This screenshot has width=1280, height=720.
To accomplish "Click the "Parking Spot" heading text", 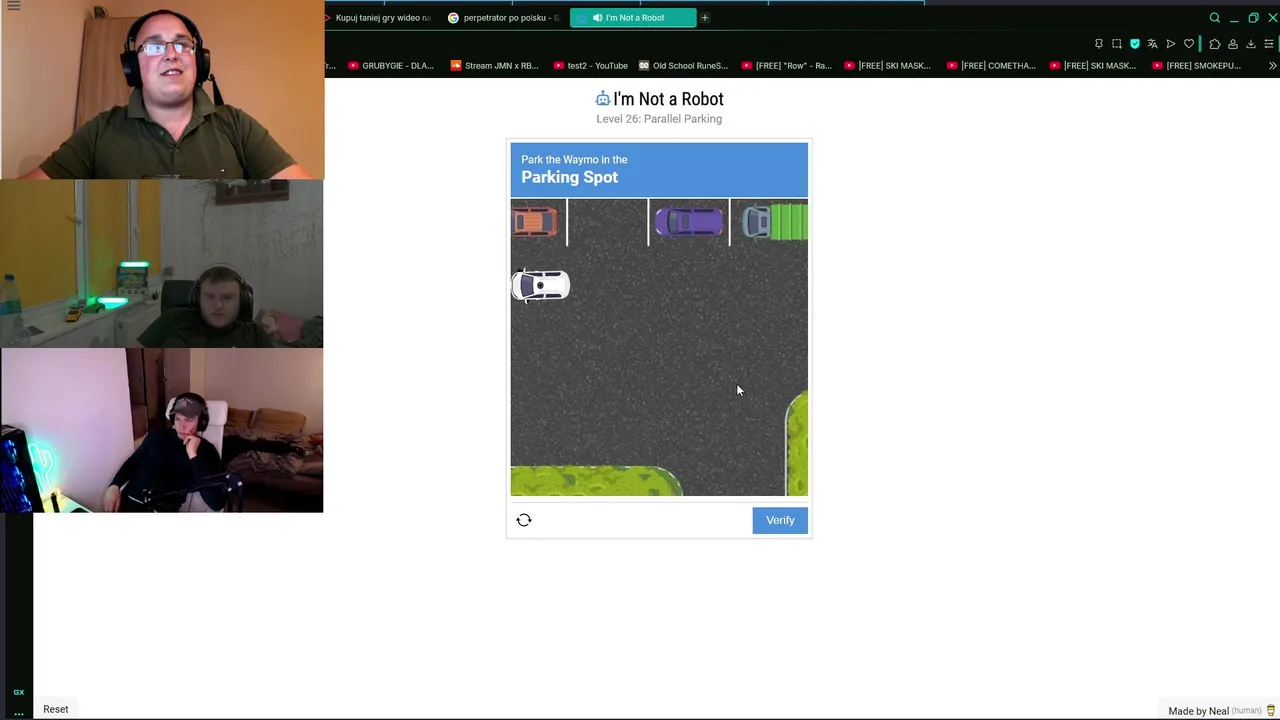I will (569, 177).
